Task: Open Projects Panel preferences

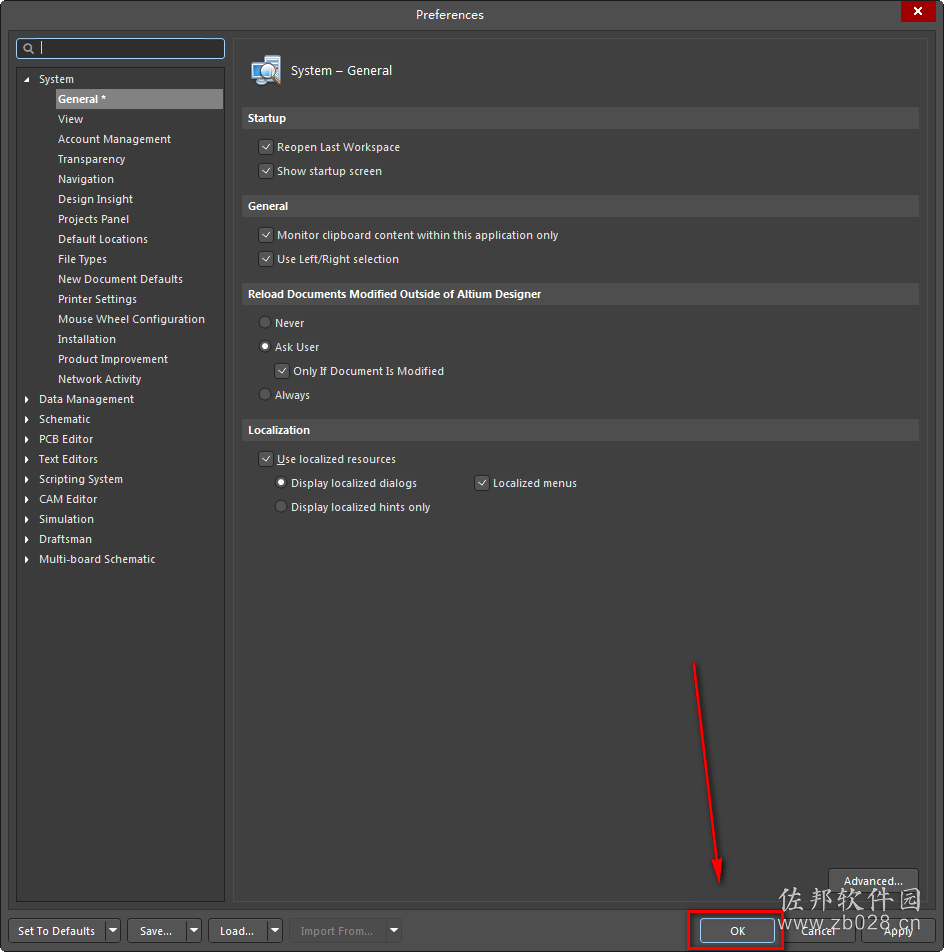Action: click(93, 219)
